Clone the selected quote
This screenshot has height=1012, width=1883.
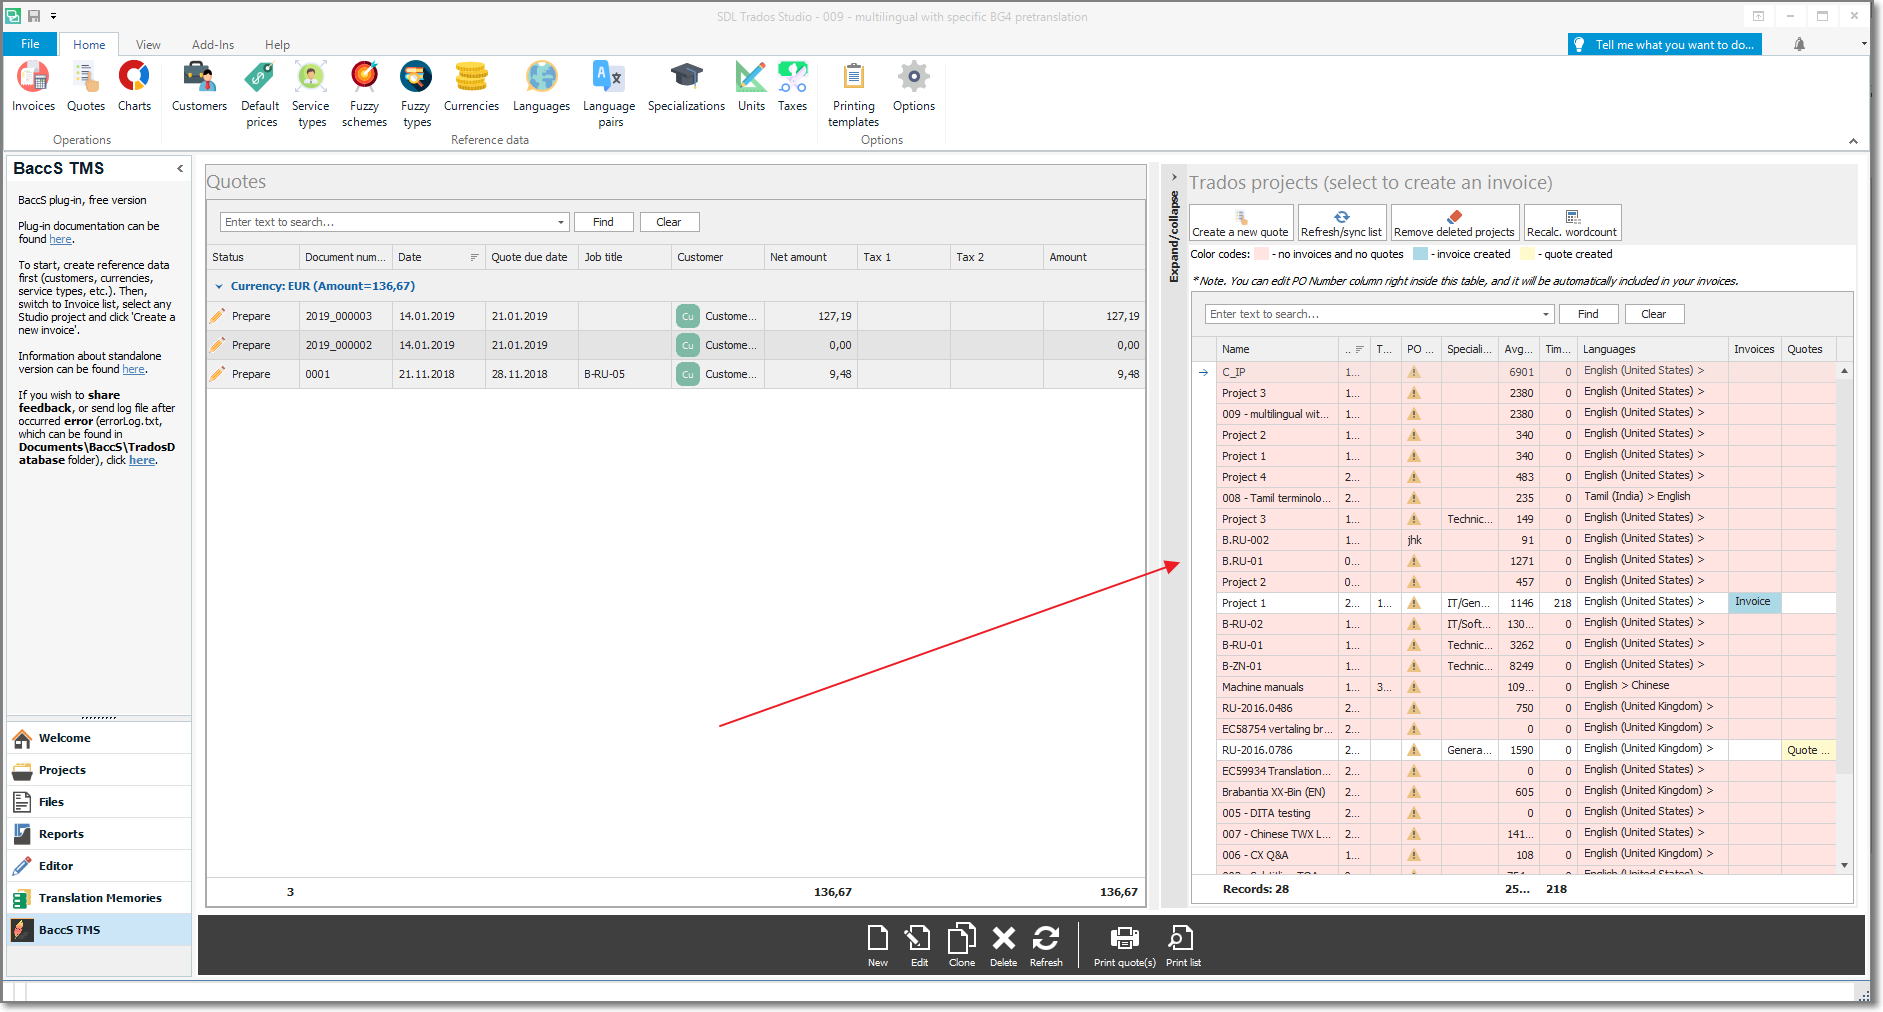click(962, 946)
